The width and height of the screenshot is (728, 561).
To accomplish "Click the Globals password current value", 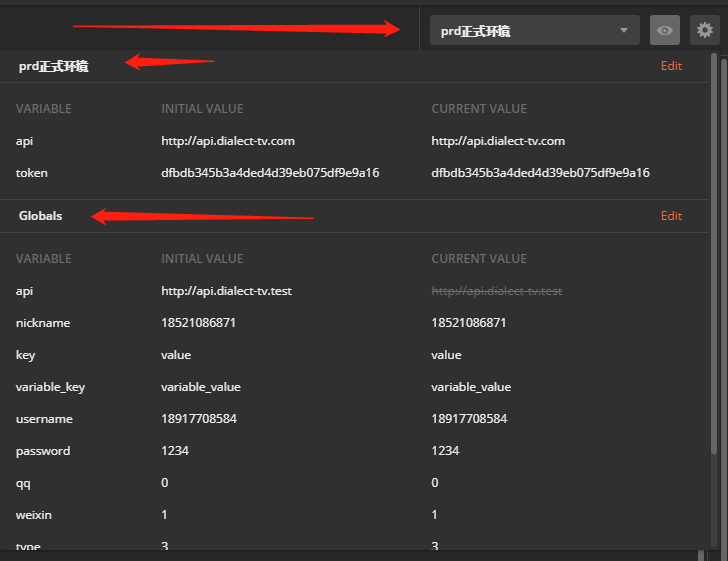I will point(445,451).
